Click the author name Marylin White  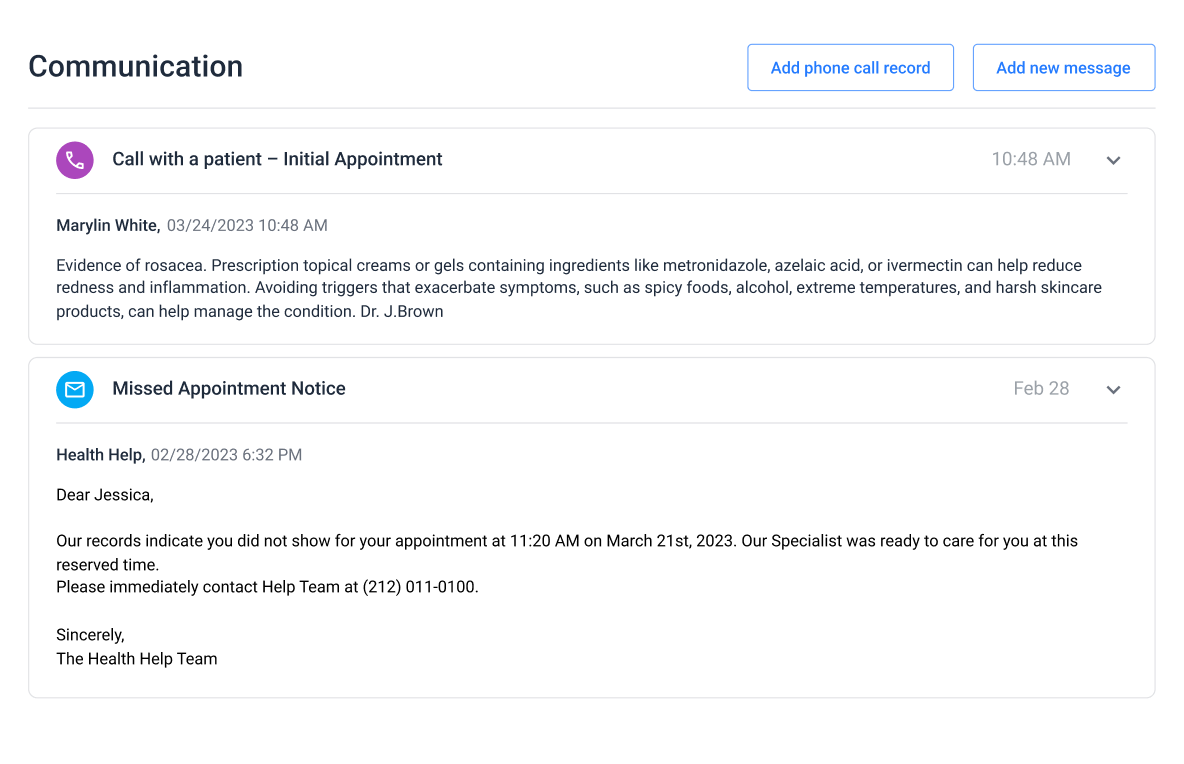click(x=107, y=226)
